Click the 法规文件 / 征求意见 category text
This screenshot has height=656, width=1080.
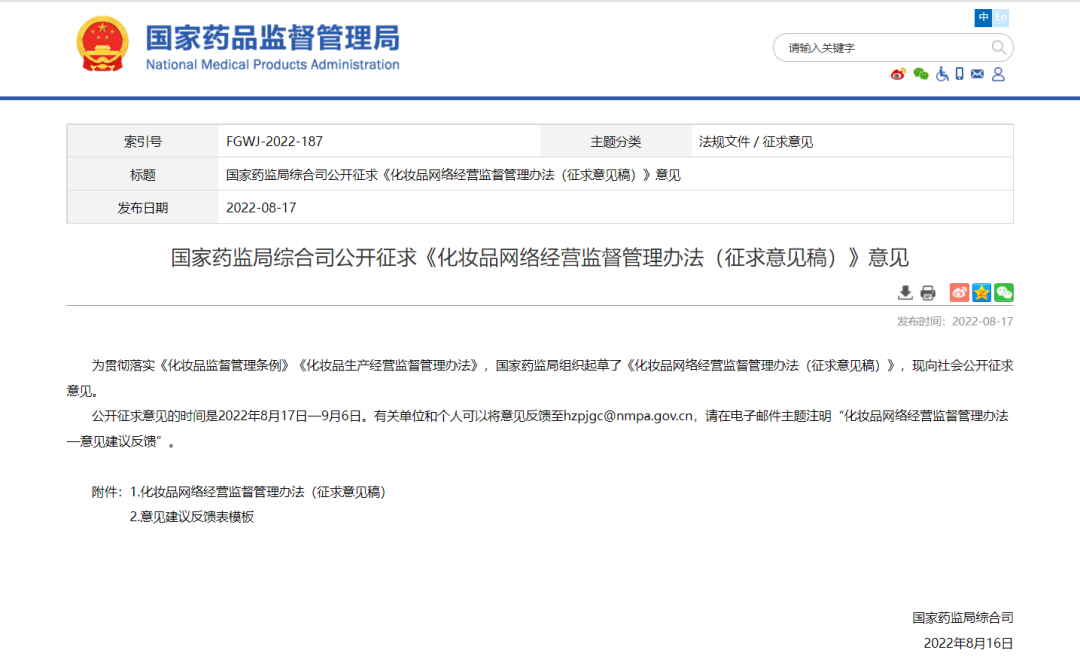click(x=755, y=142)
